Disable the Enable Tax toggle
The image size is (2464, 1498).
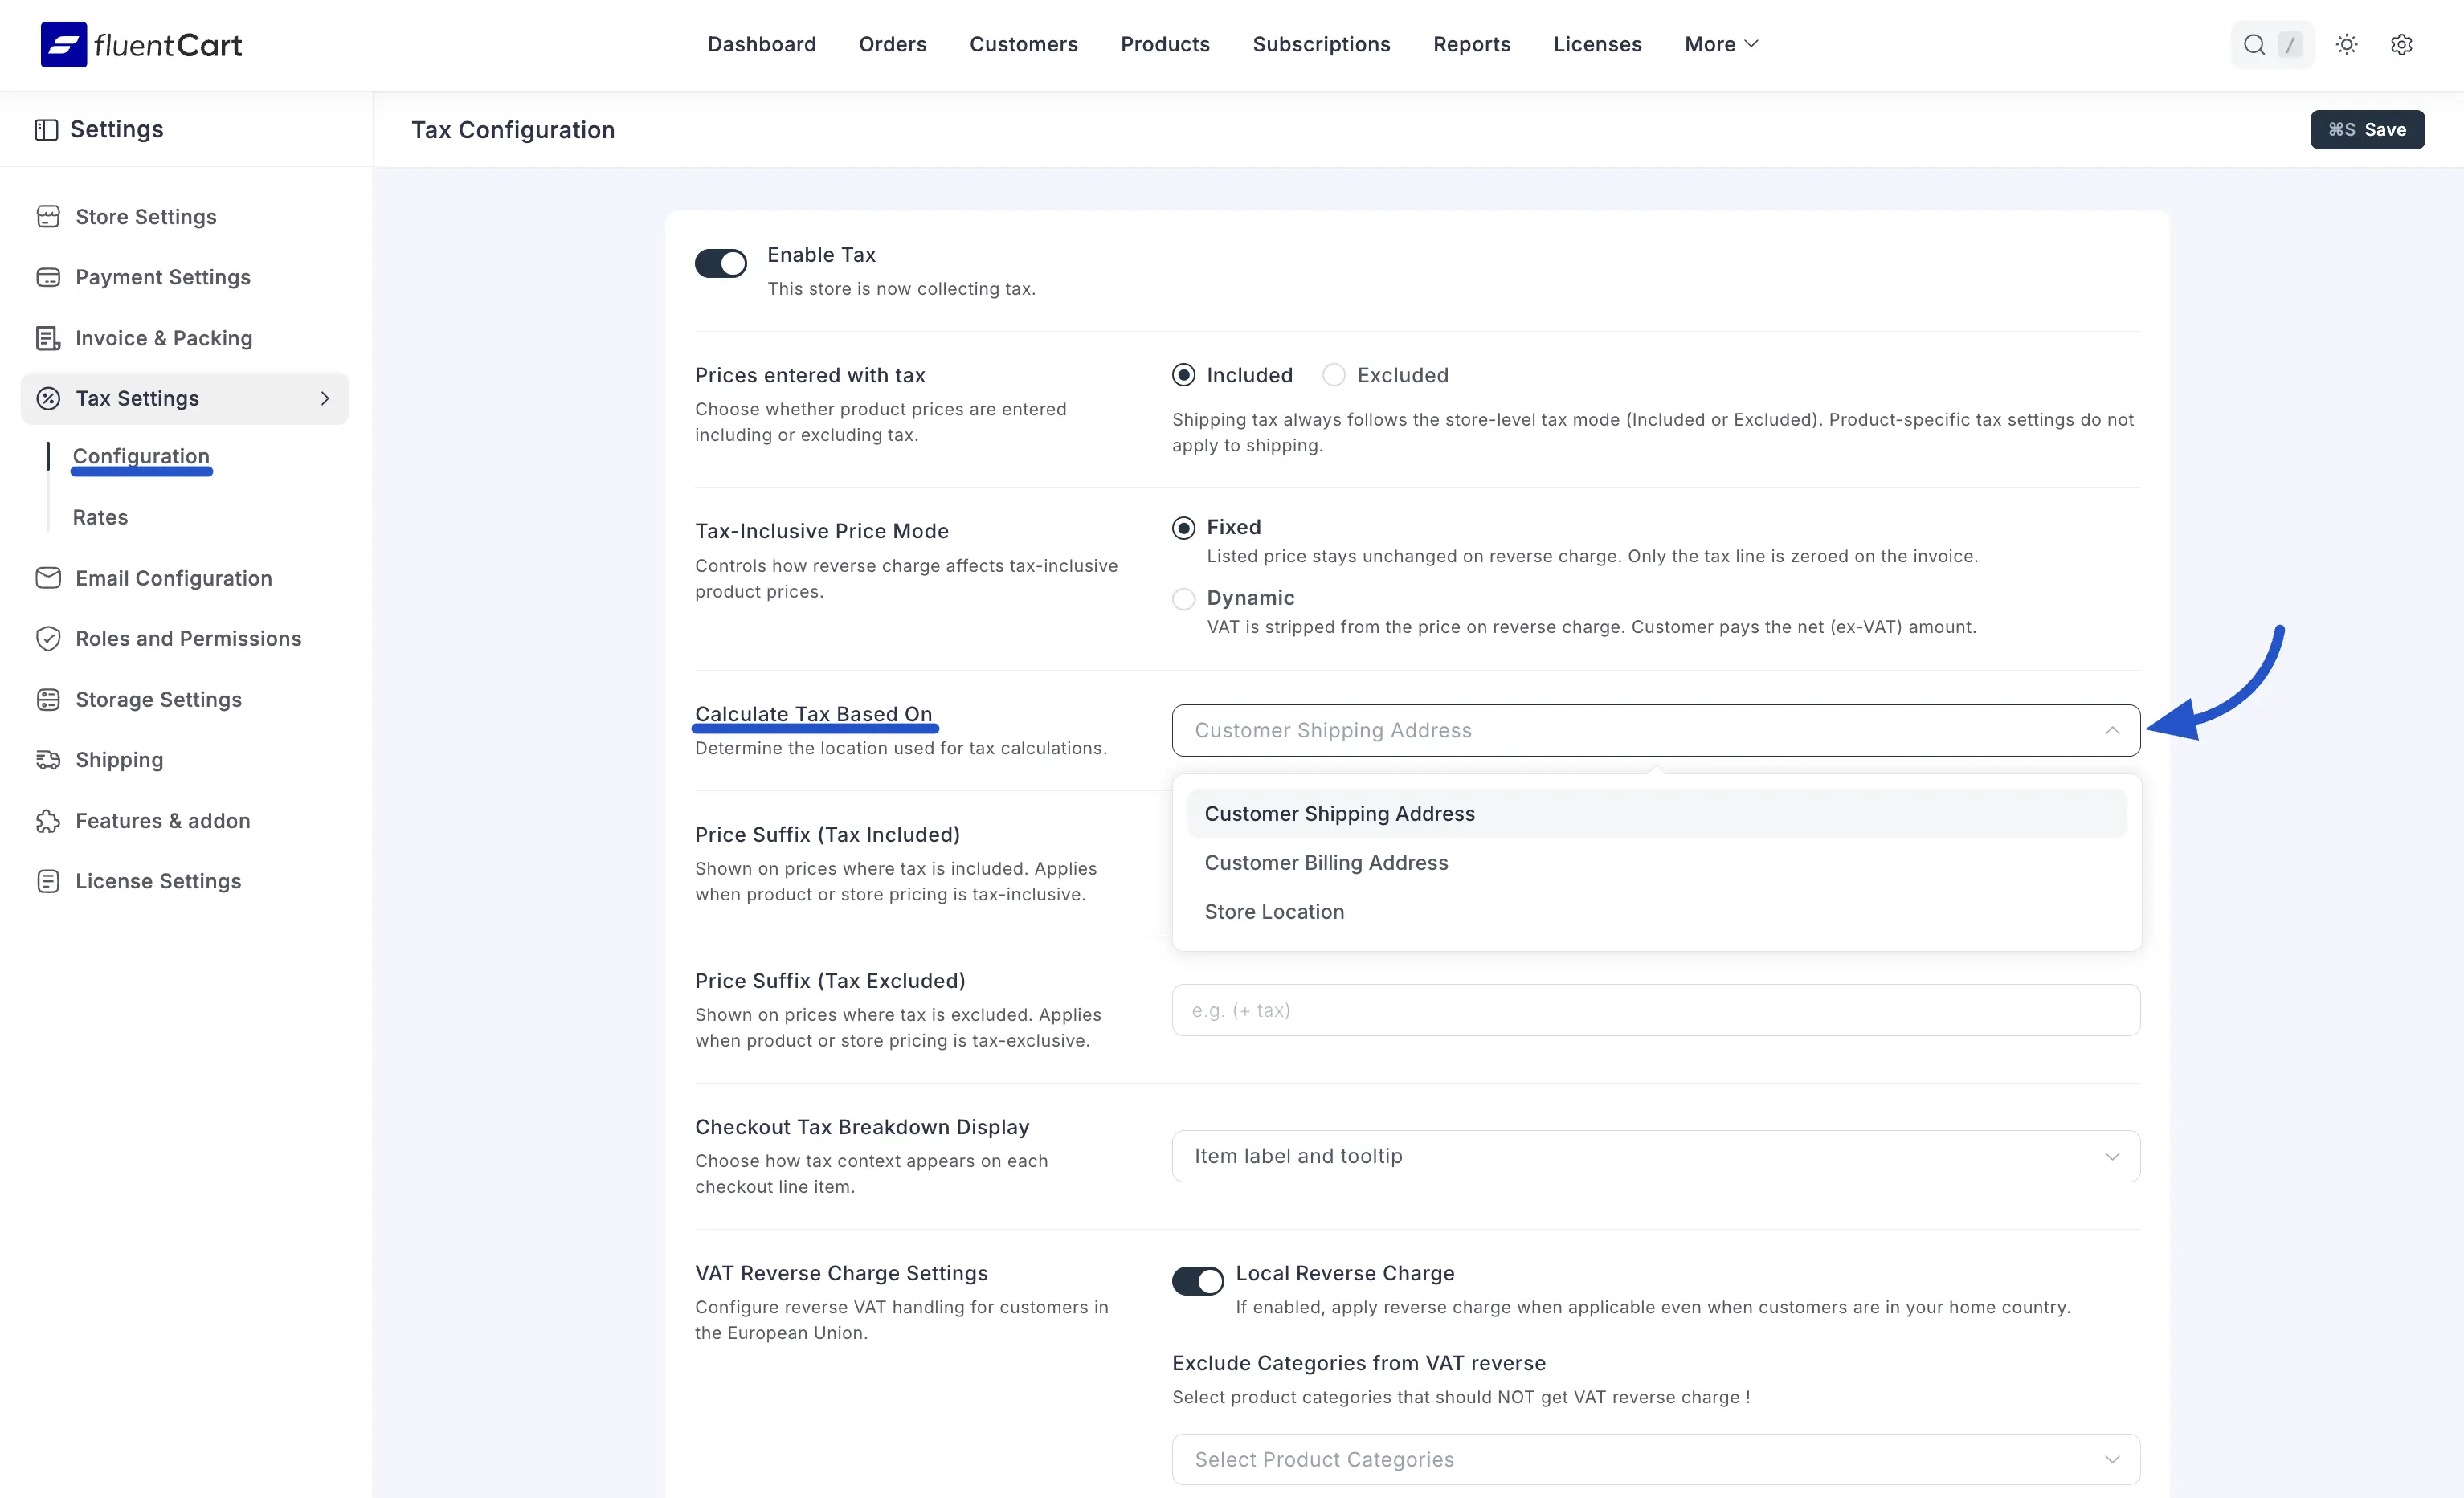click(721, 263)
